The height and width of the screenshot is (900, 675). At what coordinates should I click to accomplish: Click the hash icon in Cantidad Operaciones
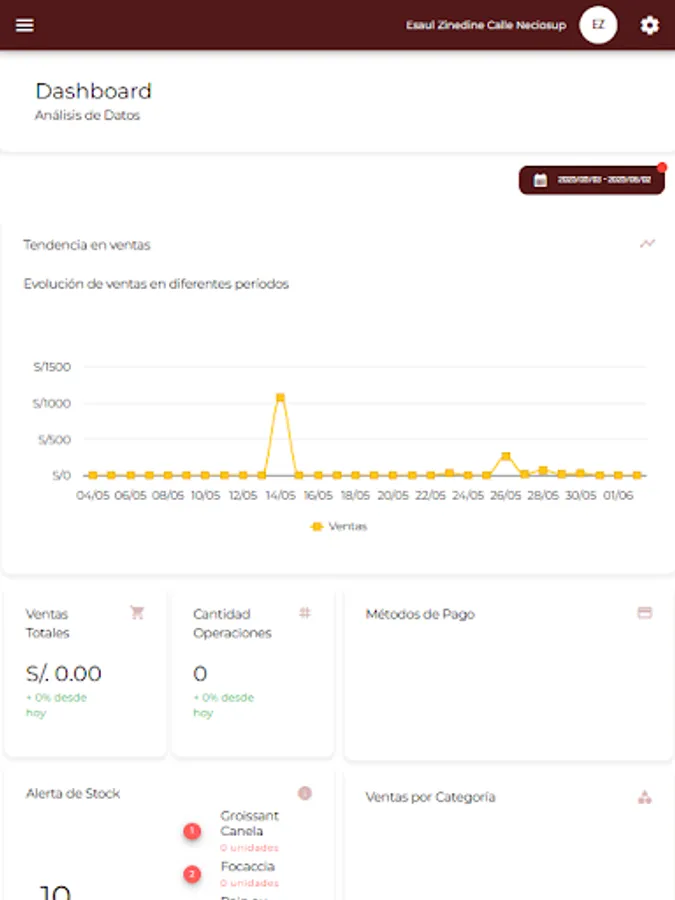click(x=305, y=613)
